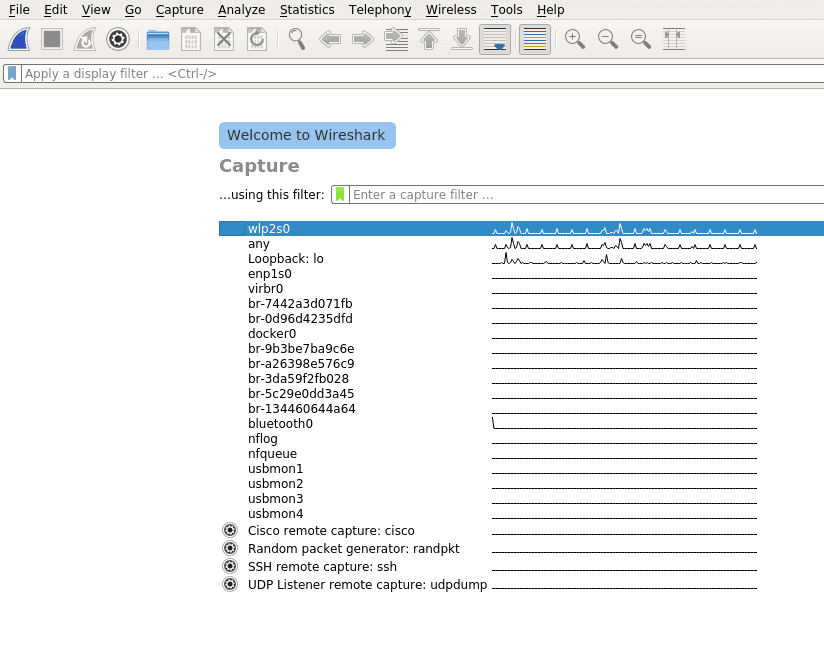Image resolution: width=824 pixels, height=647 pixels.
Task: Restart the current capture icon
Action: click(x=85, y=39)
